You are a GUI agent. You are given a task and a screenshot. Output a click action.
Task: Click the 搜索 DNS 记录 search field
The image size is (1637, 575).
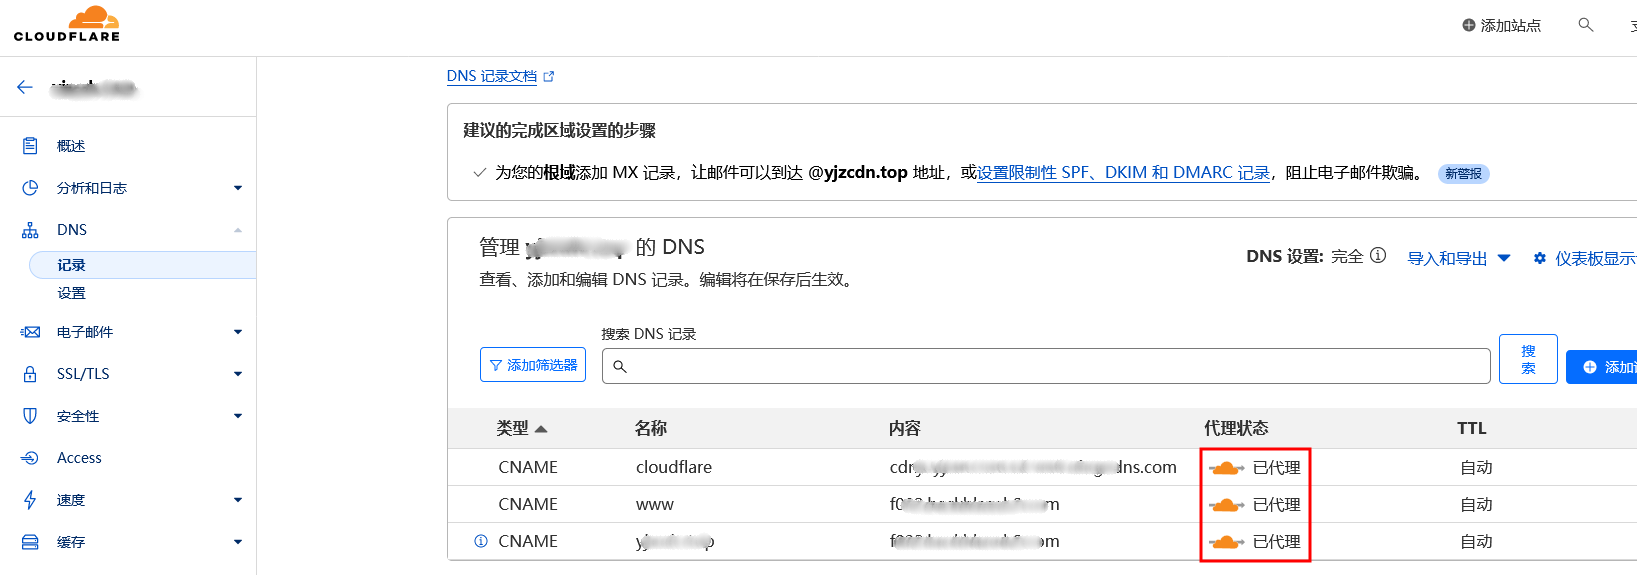pos(1045,366)
